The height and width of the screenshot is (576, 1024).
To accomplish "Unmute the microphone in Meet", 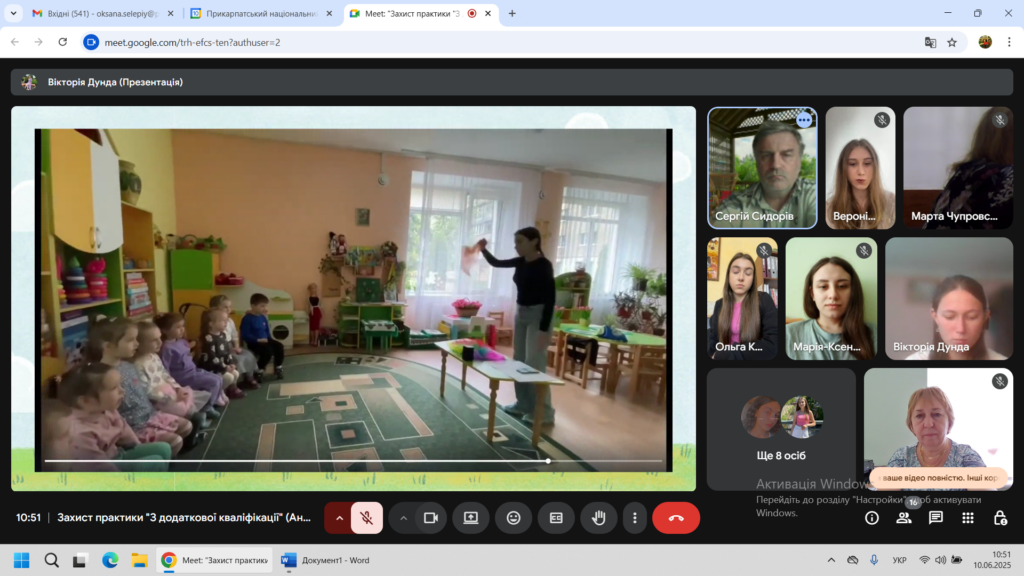I will click(x=367, y=518).
